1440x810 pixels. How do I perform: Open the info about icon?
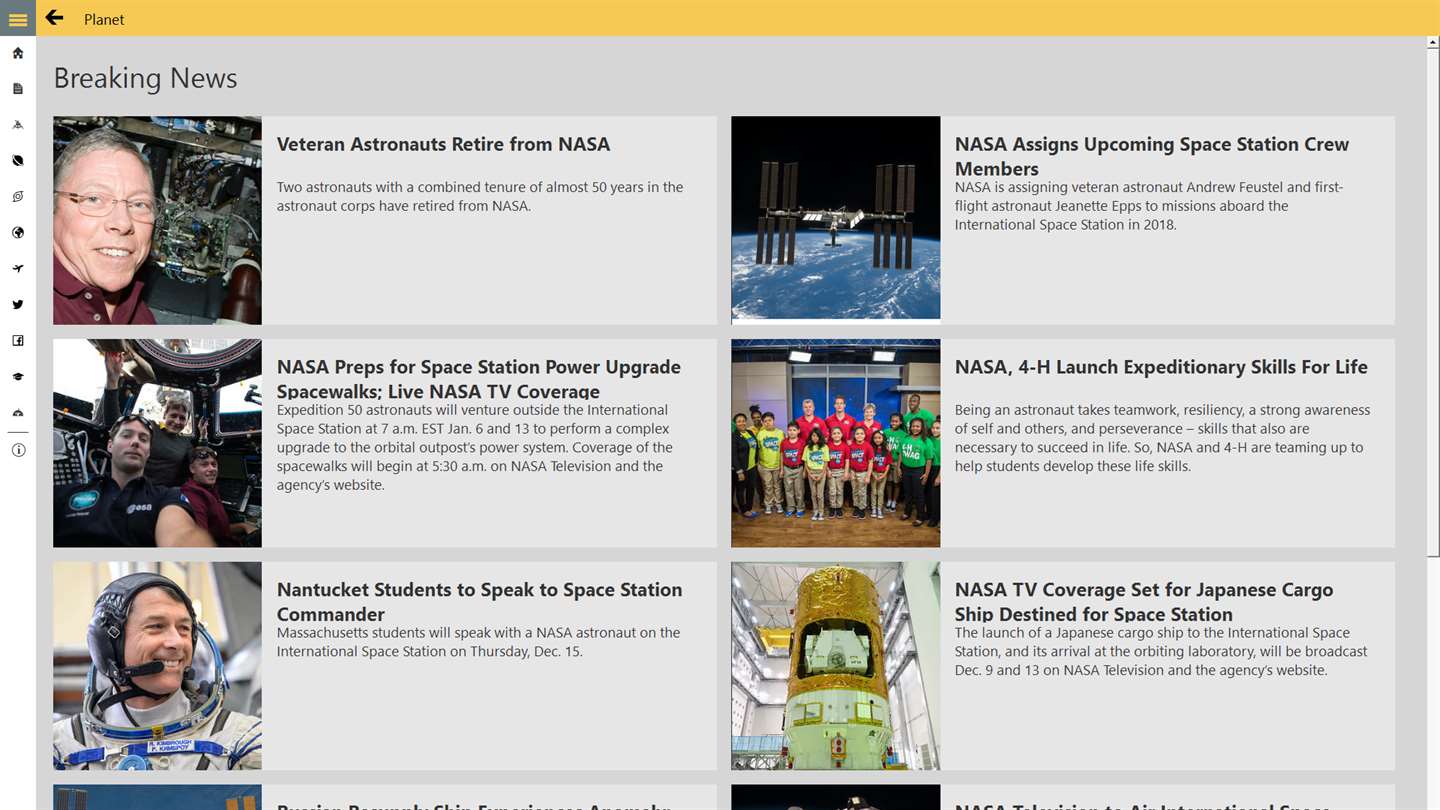coord(18,450)
